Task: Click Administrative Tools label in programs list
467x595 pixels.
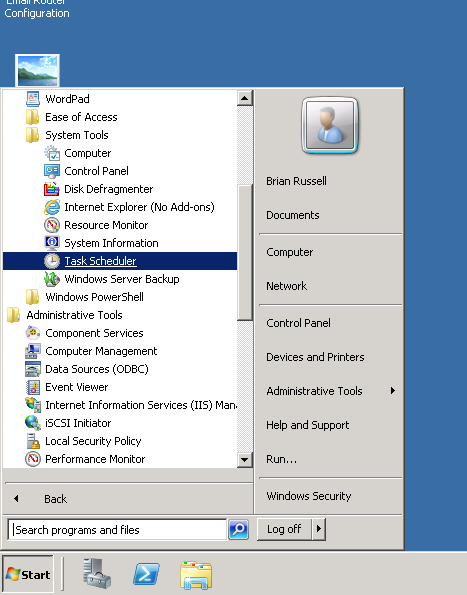Action: coord(74,315)
